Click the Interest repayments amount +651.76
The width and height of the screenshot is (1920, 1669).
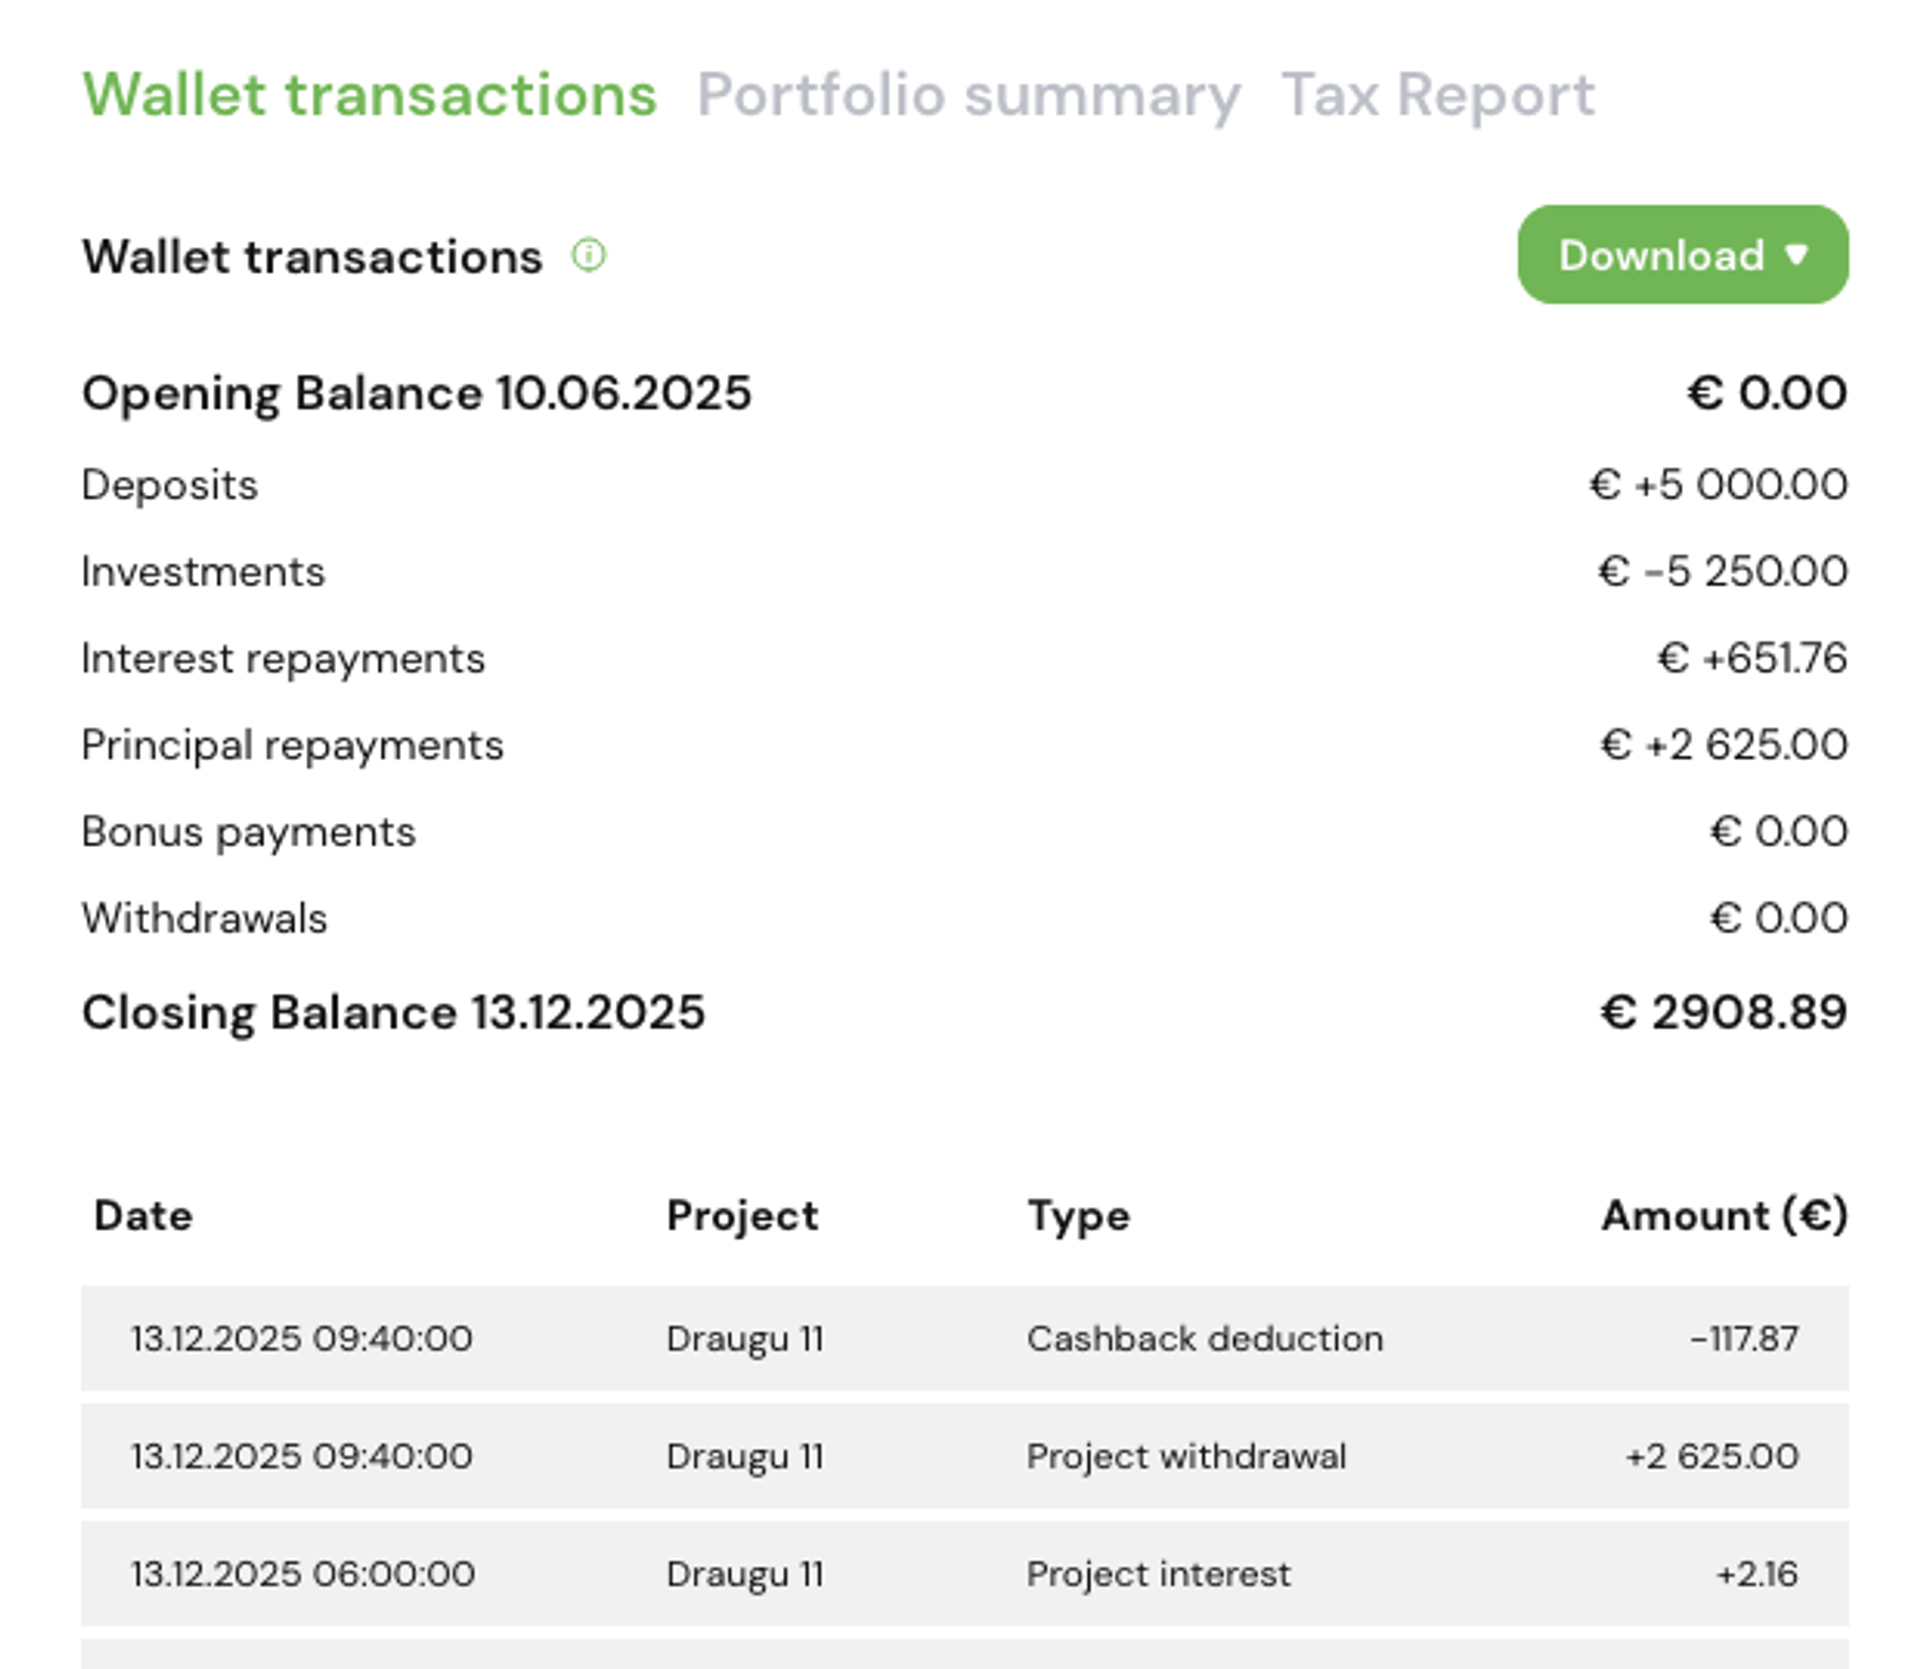tap(1752, 658)
